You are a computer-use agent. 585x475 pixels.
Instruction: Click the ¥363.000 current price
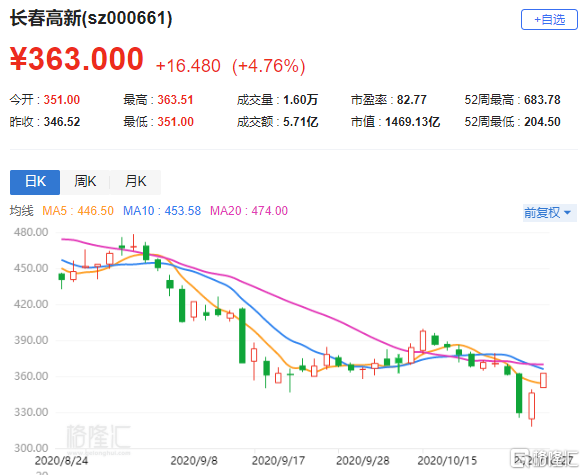(x=76, y=59)
